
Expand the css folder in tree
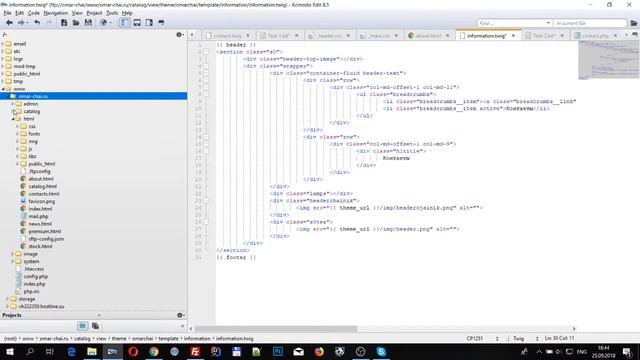(x=18, y=126)
